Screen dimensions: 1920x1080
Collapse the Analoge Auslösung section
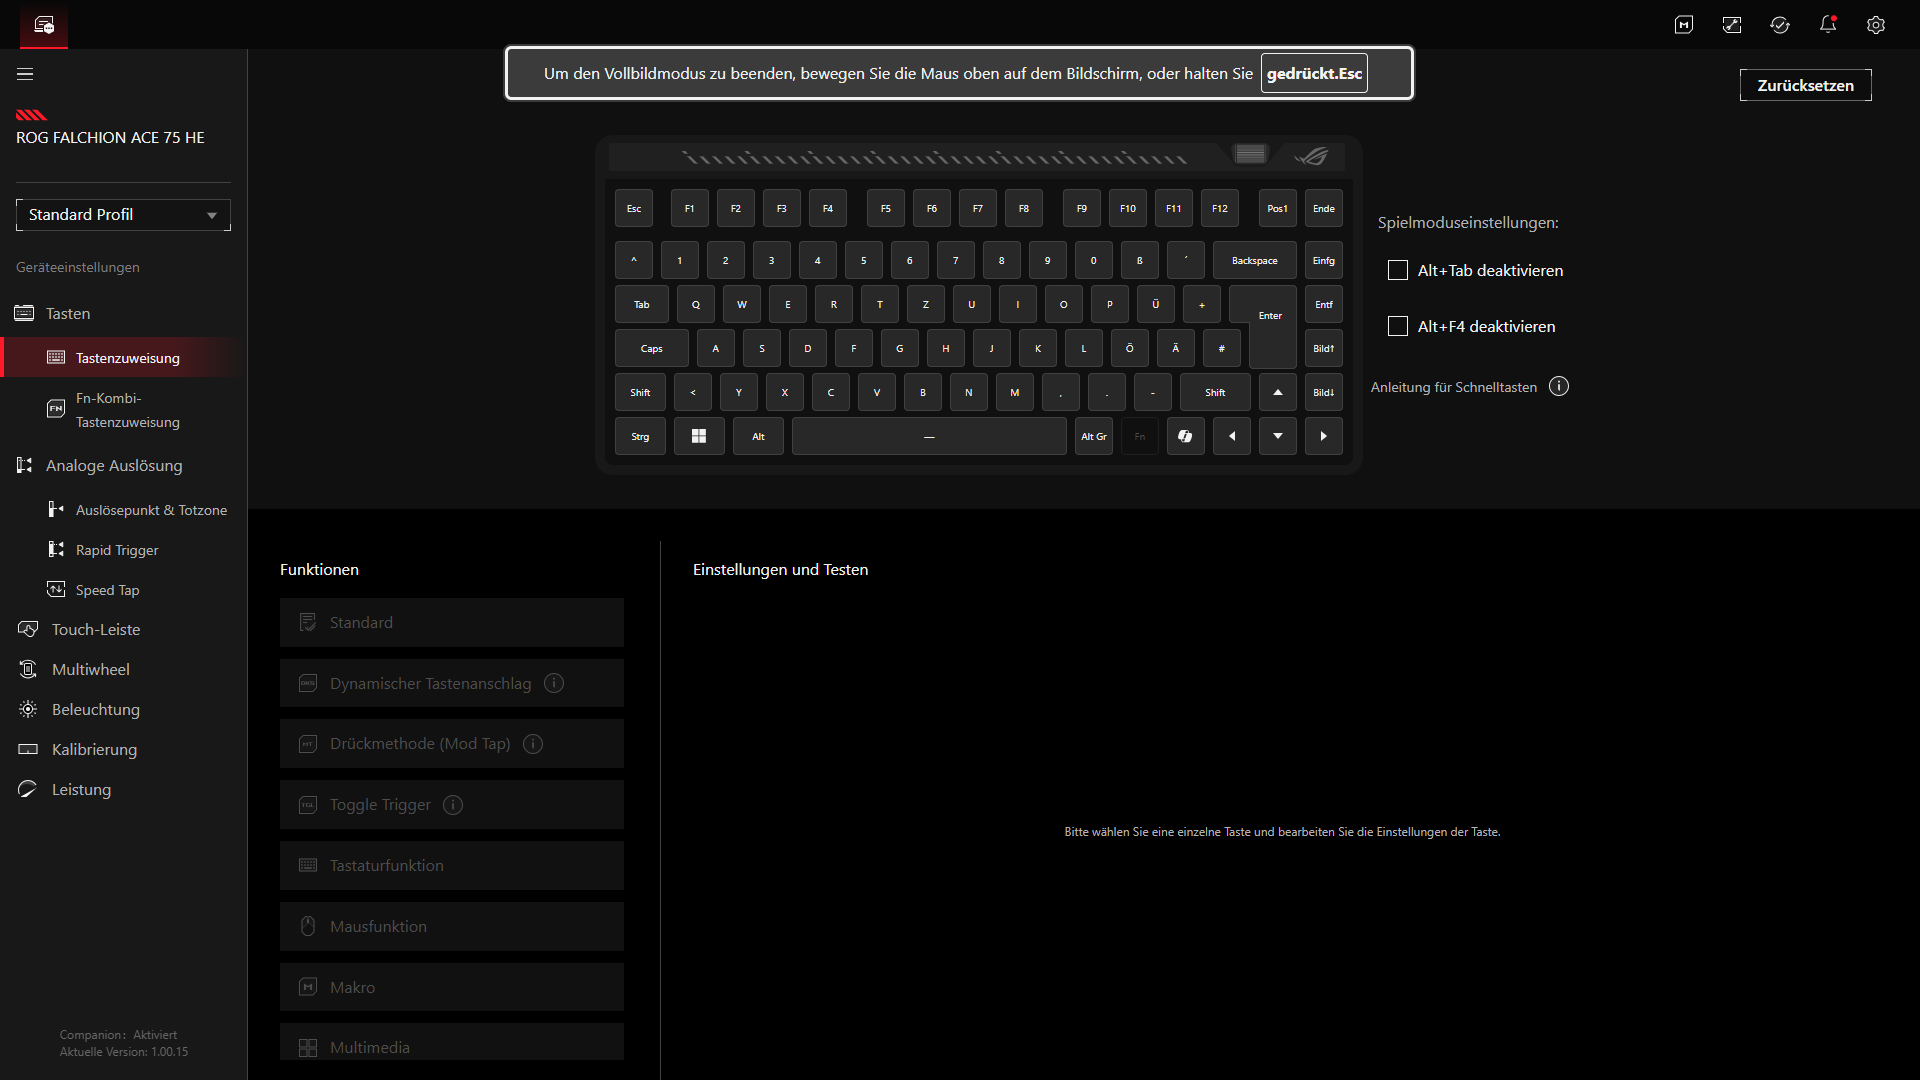pos(114,466)
